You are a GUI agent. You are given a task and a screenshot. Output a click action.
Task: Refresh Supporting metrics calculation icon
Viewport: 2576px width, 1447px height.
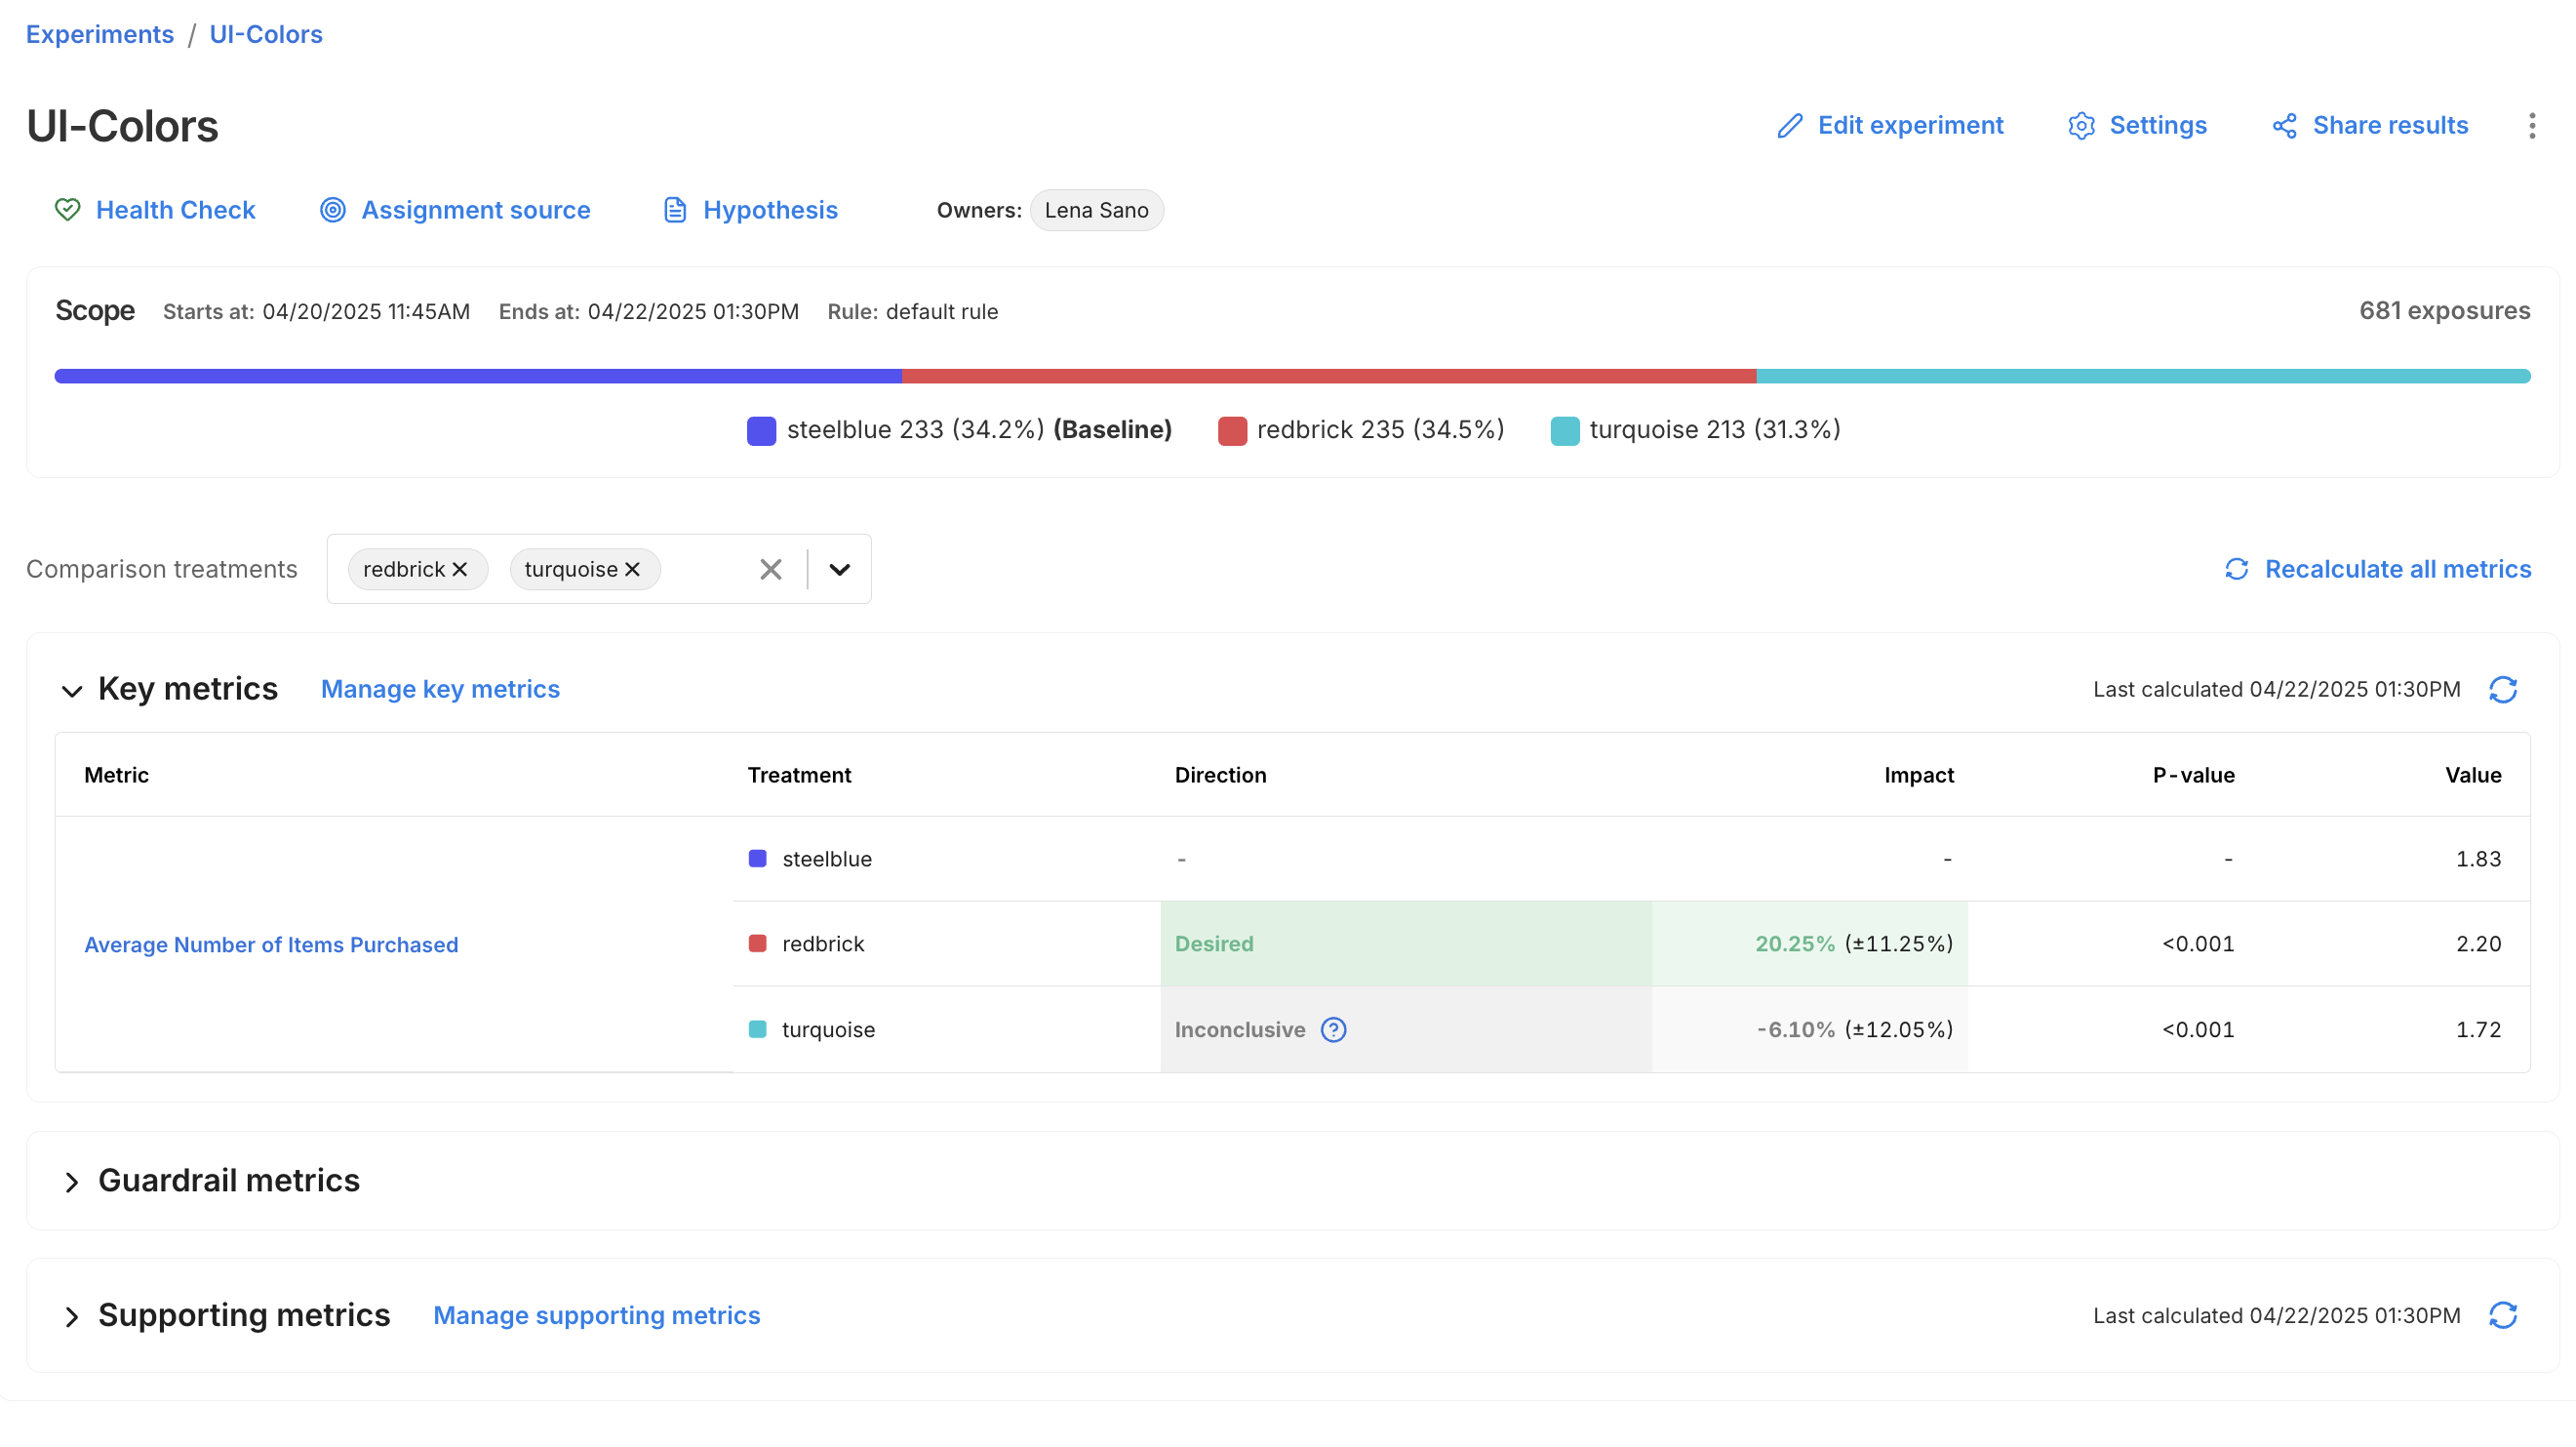tap(2502, 1316)
